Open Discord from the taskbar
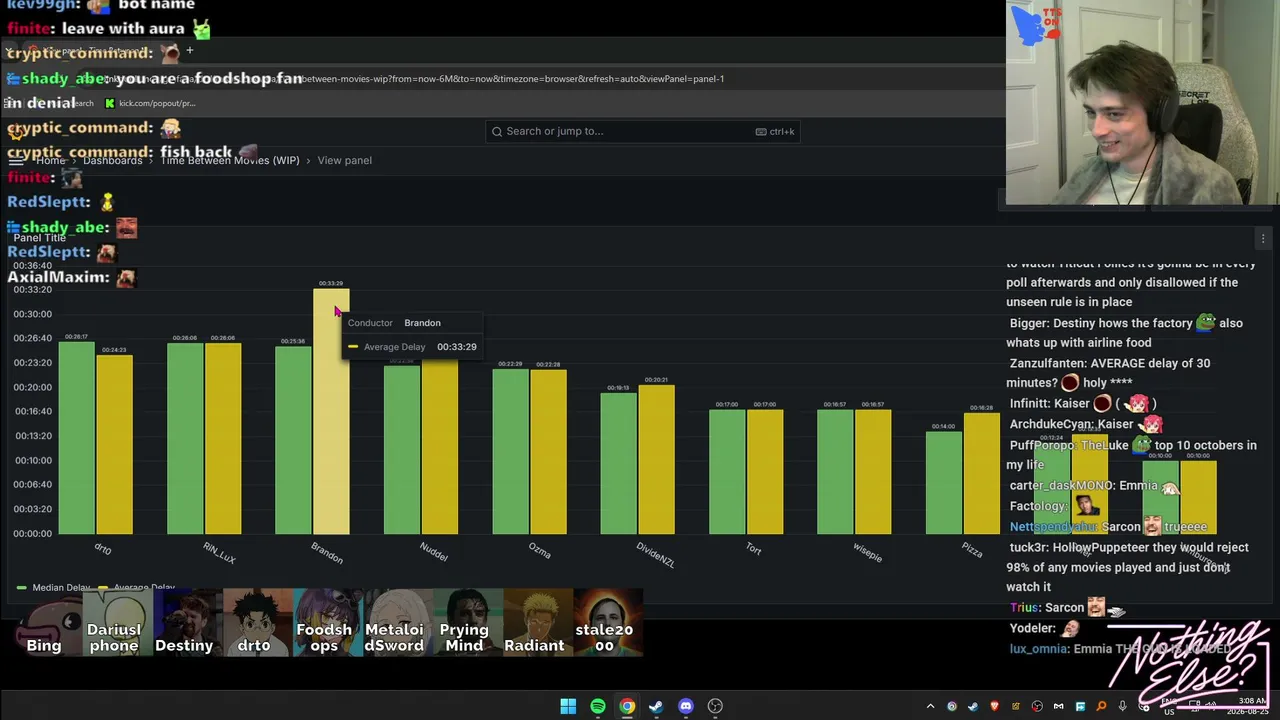The width and height of the screenshot is (1280, 720). [x=686, y=706]
